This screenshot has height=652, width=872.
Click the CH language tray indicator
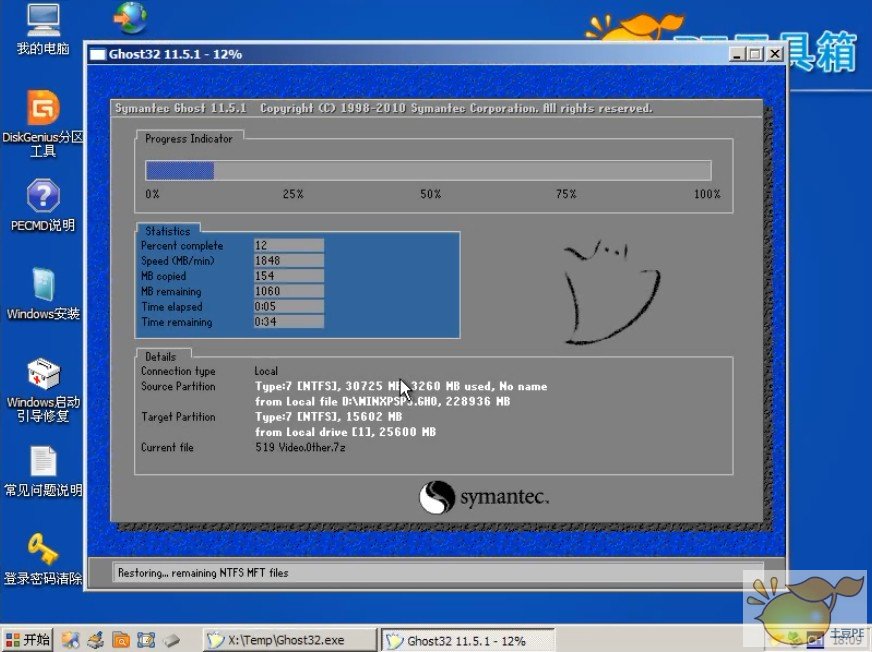pyautogui.click(x=815, y=641)
